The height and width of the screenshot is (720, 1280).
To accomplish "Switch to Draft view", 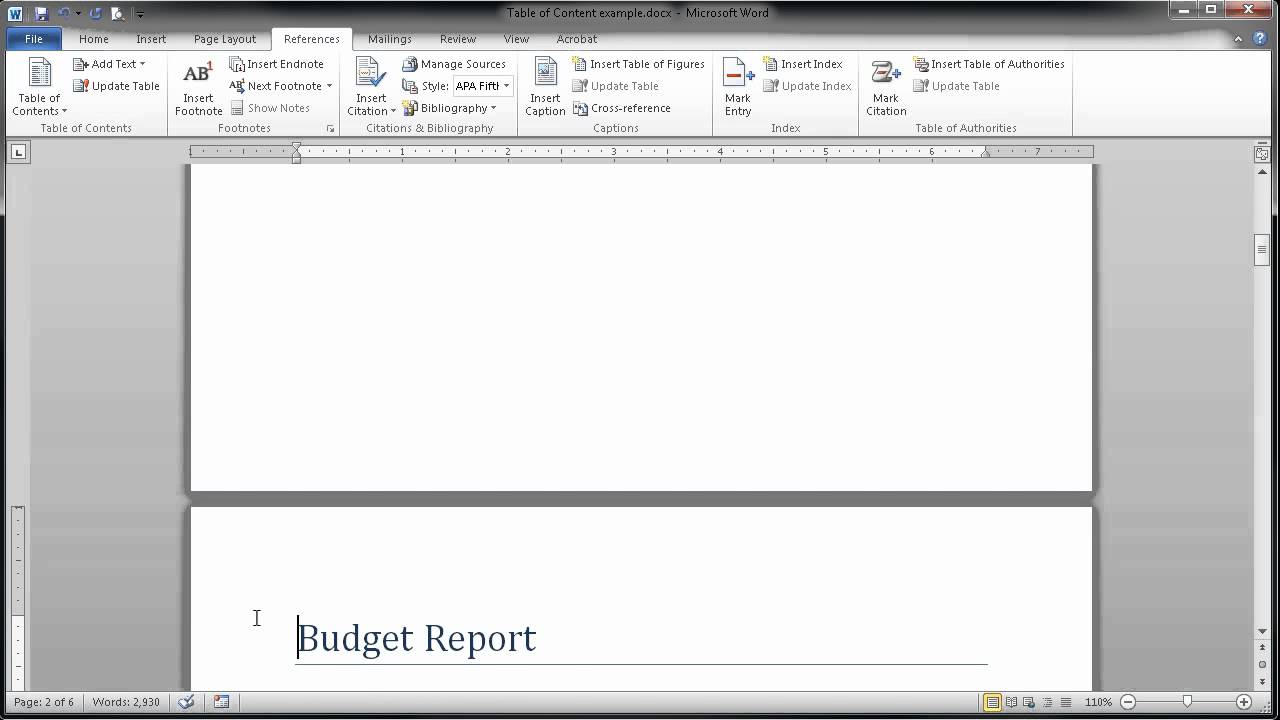I will [x=1065, y=702].
